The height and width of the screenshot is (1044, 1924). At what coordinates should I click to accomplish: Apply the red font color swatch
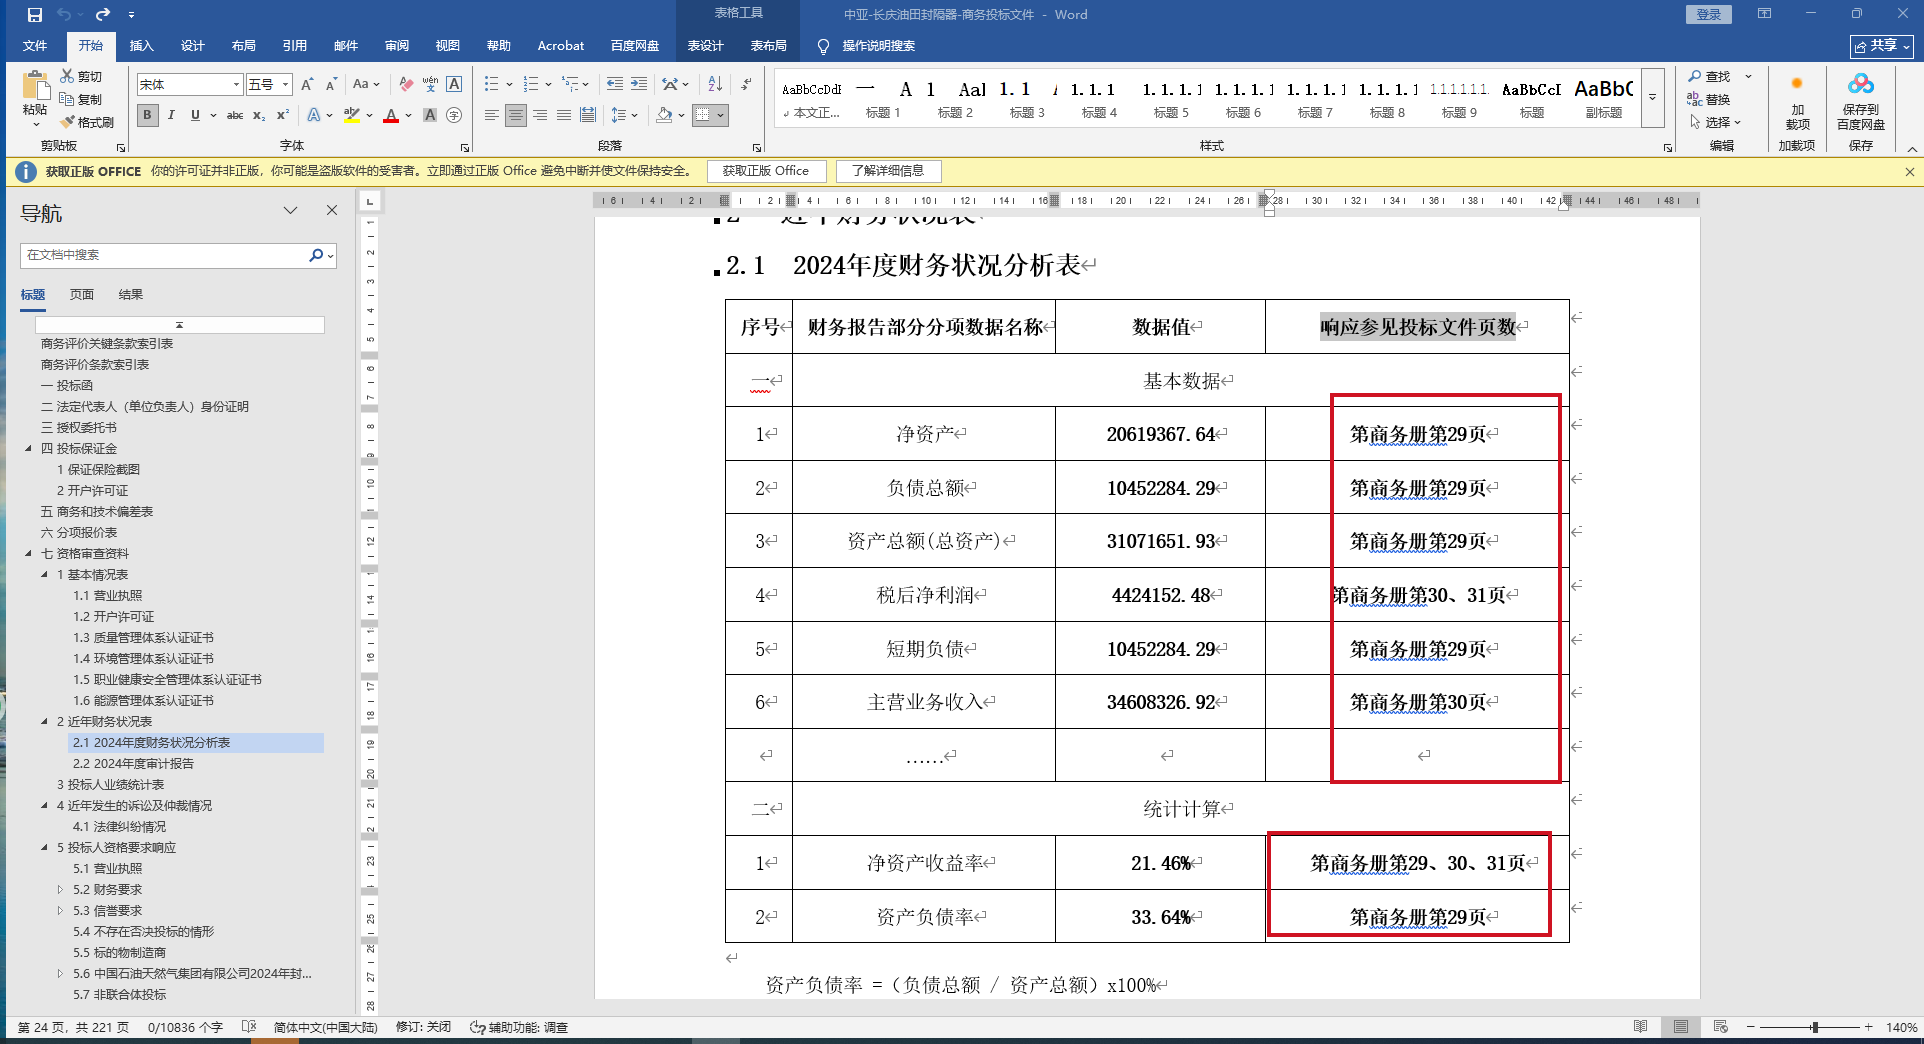[391, 115]
